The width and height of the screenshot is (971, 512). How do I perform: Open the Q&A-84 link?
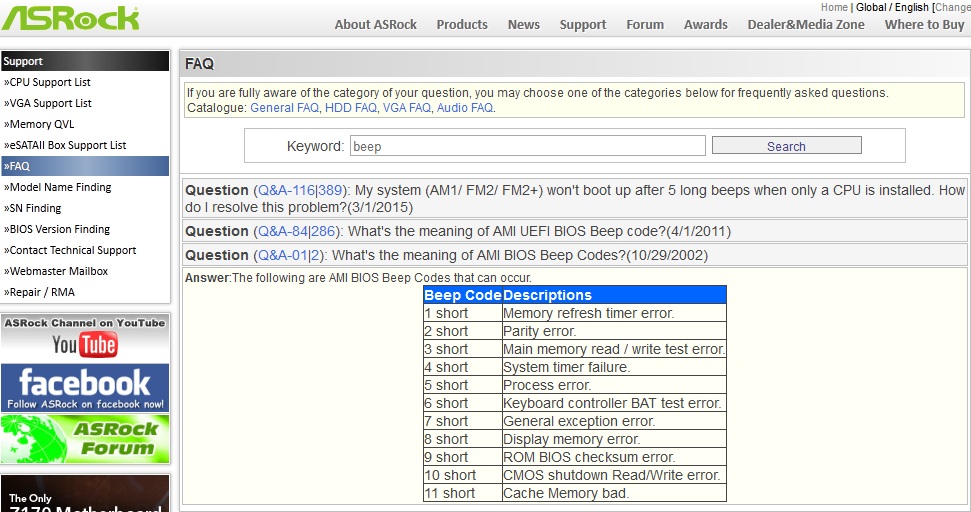click(x=282, y=232)
